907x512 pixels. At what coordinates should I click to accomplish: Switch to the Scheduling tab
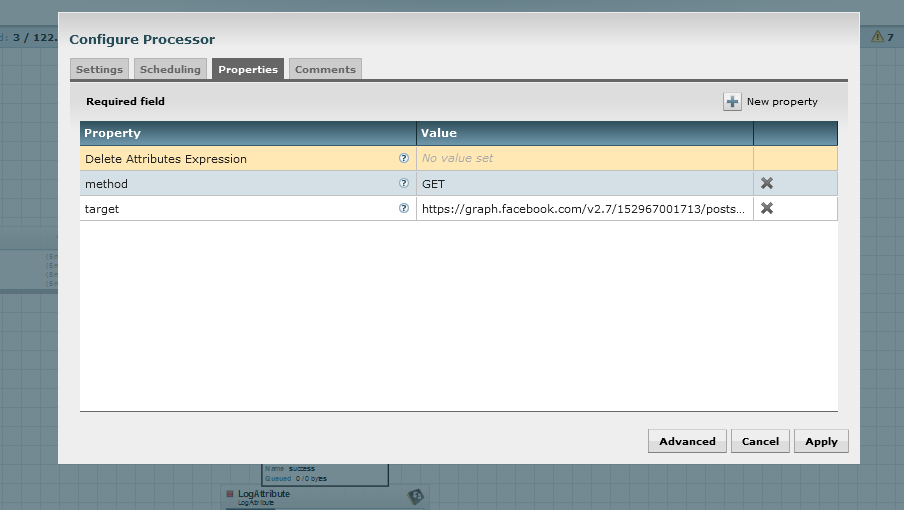(x=170, y=69)
